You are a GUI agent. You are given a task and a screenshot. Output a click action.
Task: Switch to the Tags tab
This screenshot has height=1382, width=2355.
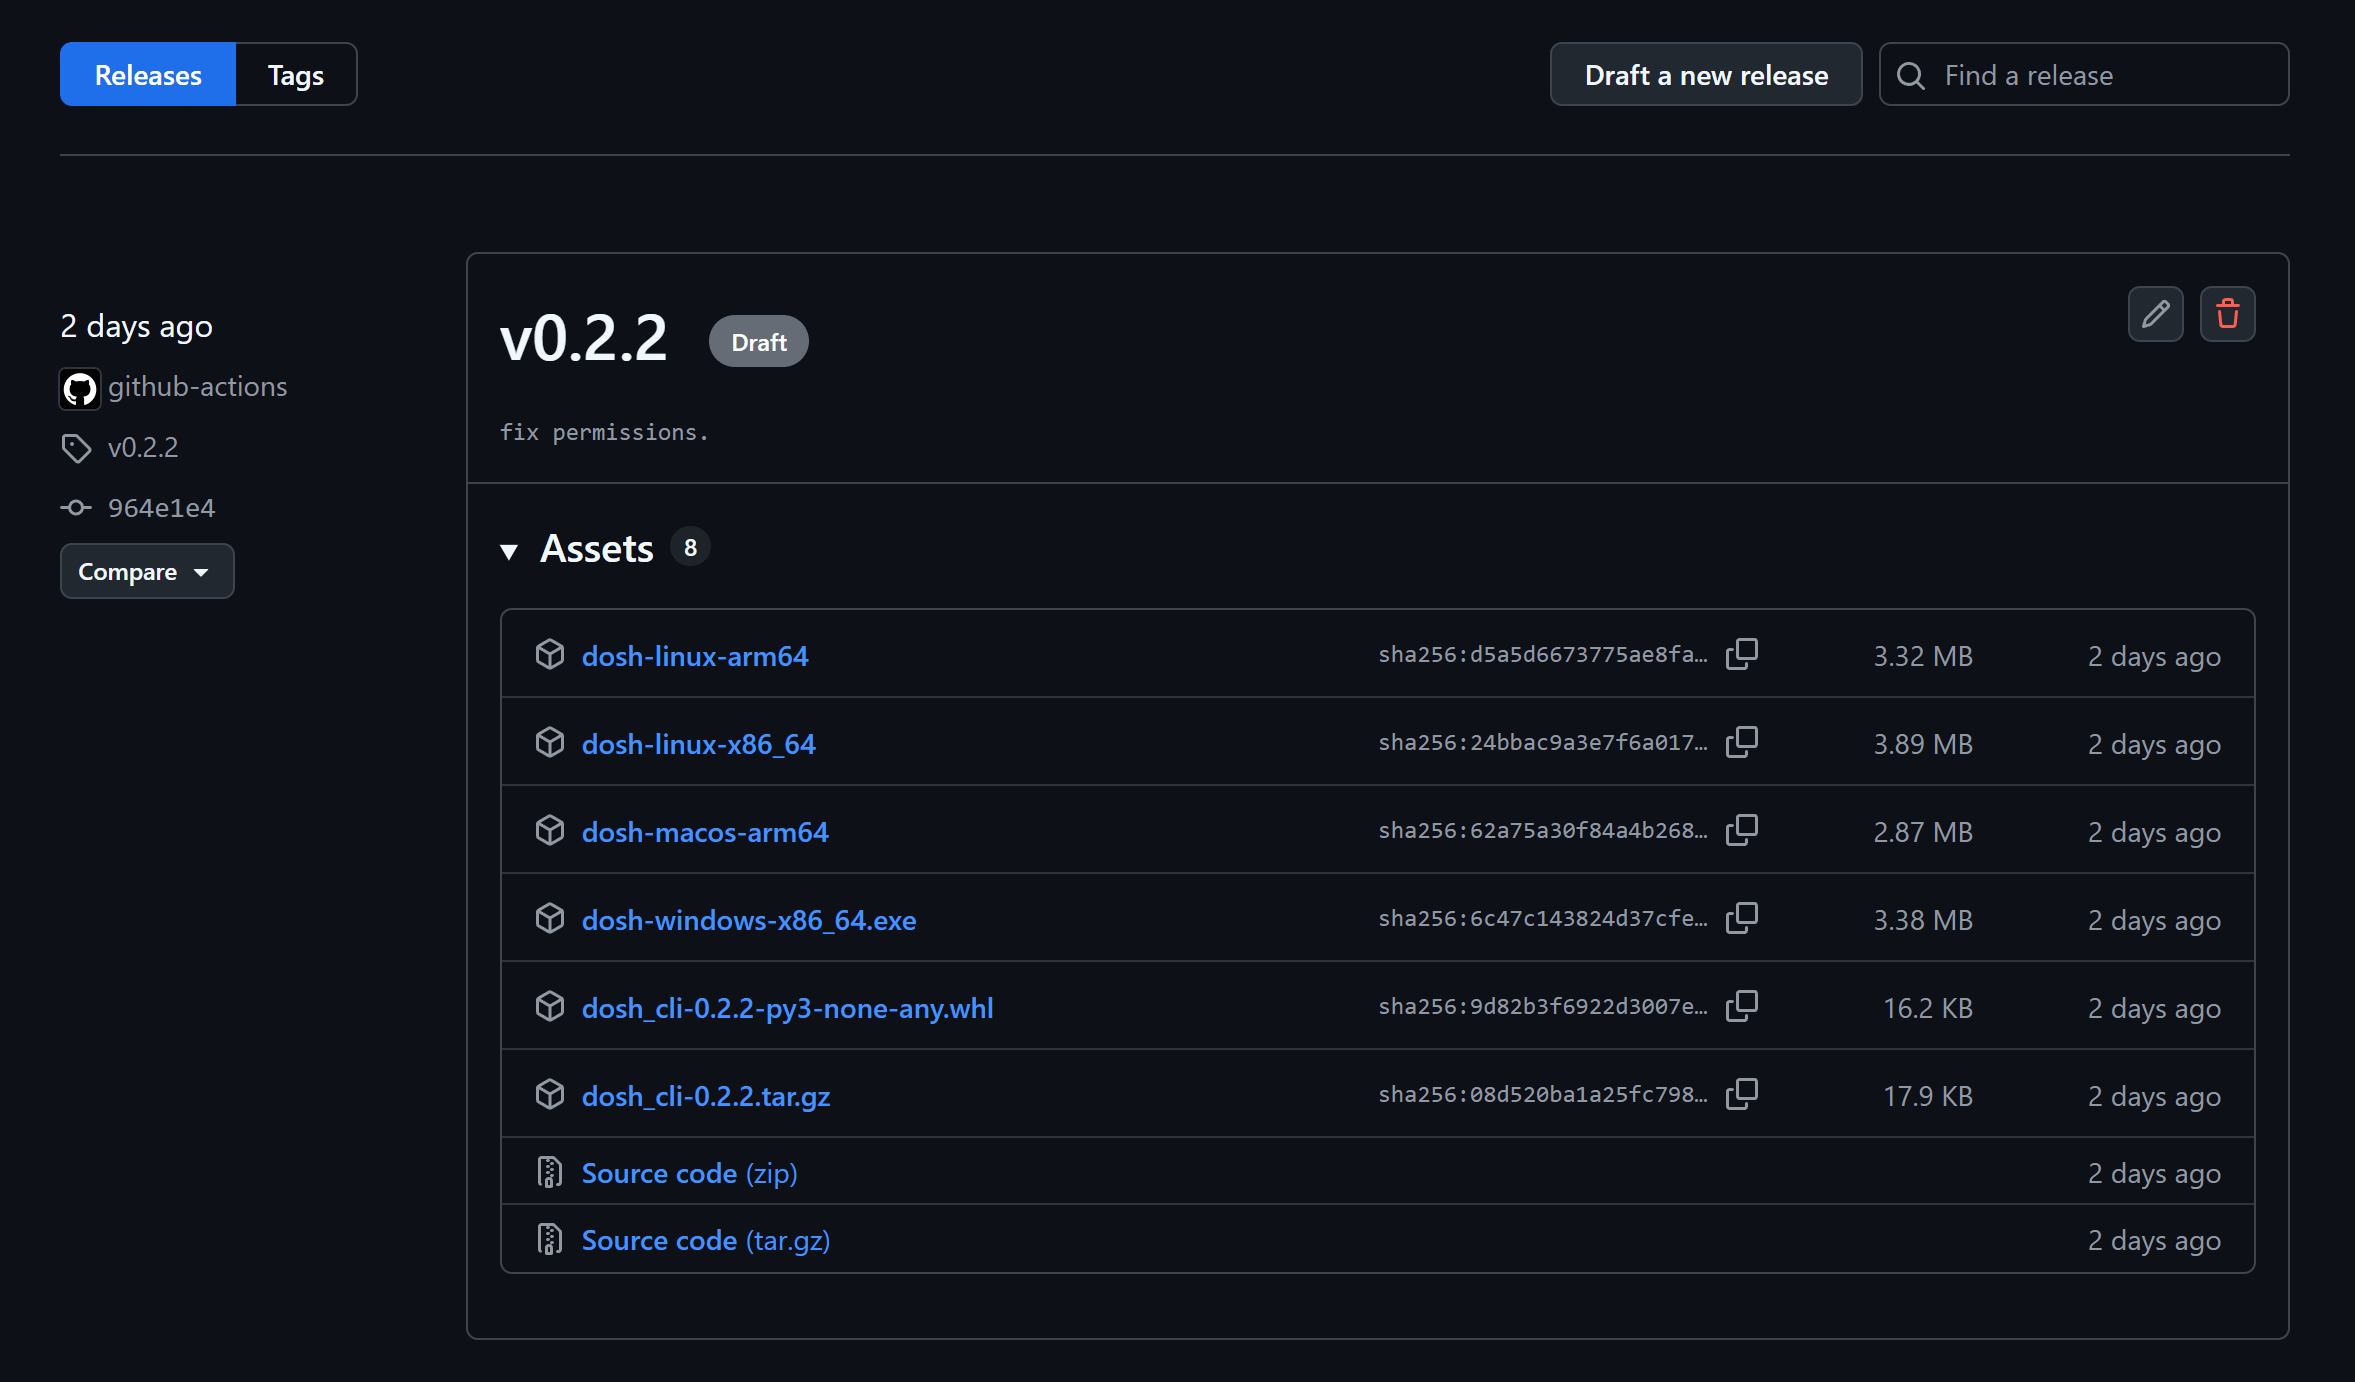295,75
